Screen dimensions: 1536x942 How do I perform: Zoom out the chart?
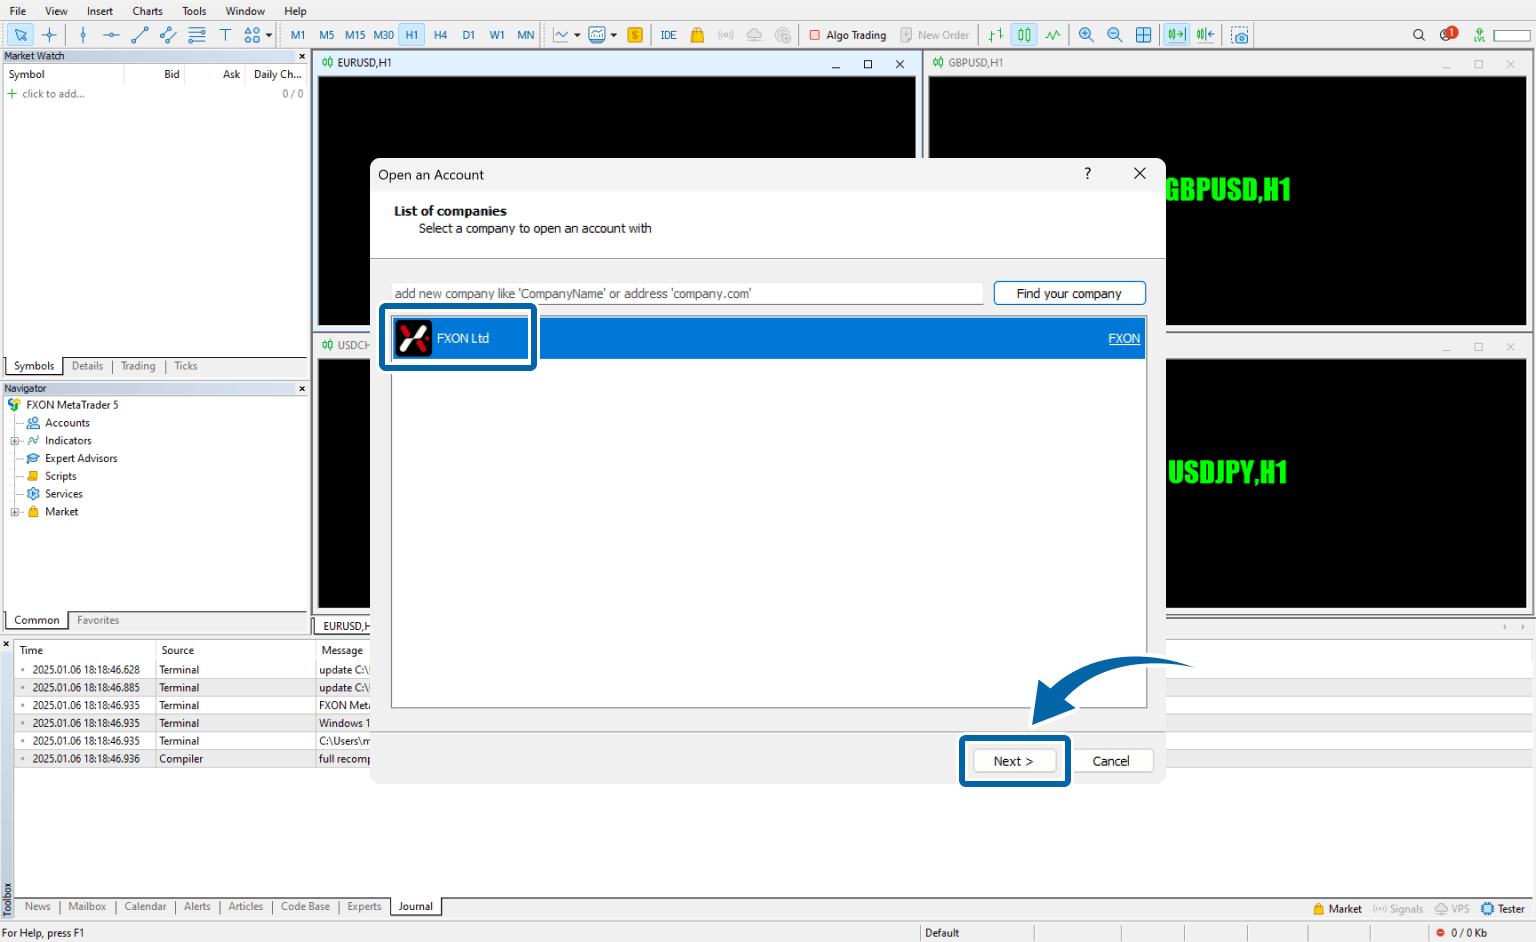click(1115, 35)
